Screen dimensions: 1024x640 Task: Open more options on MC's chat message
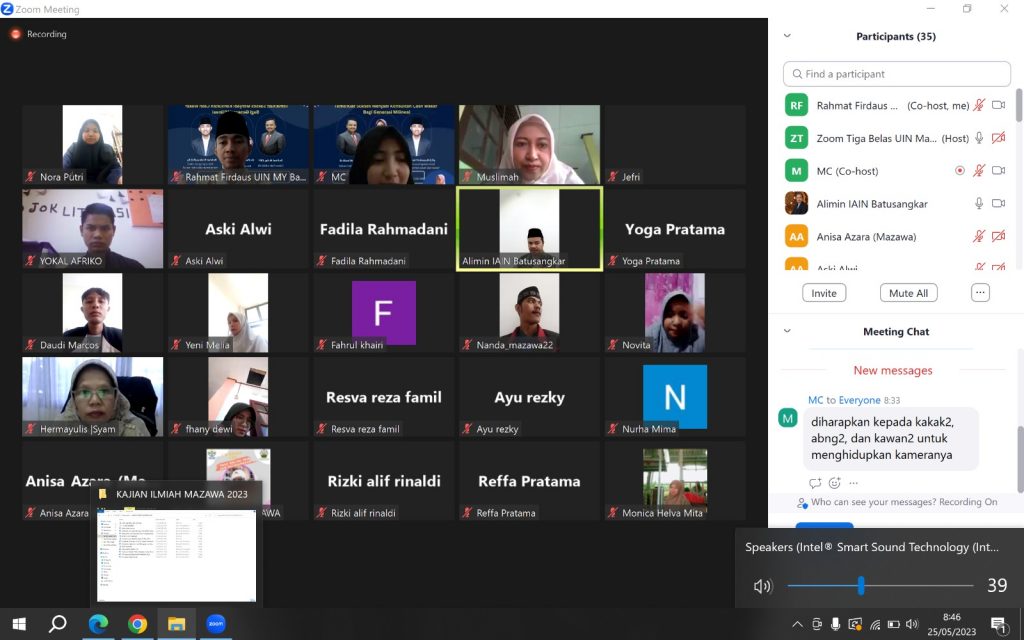coord(853,483)
